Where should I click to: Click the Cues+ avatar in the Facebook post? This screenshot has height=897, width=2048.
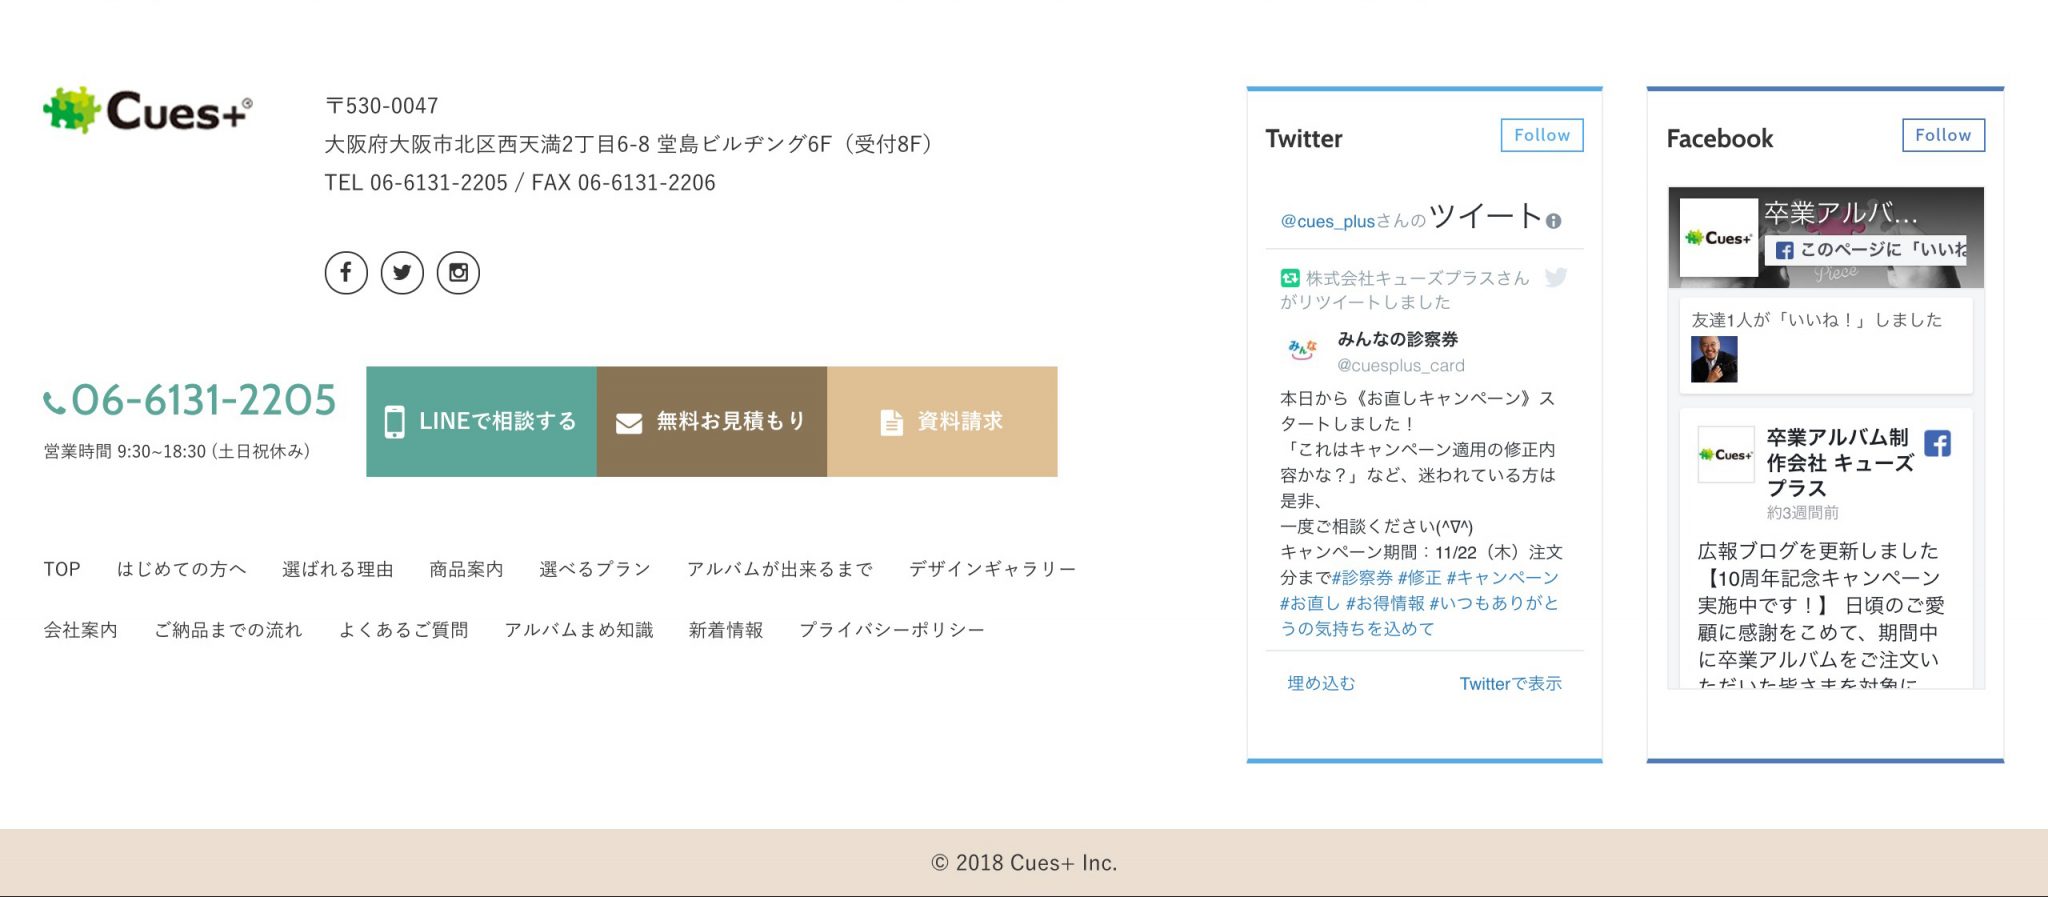pos(1726,454)
